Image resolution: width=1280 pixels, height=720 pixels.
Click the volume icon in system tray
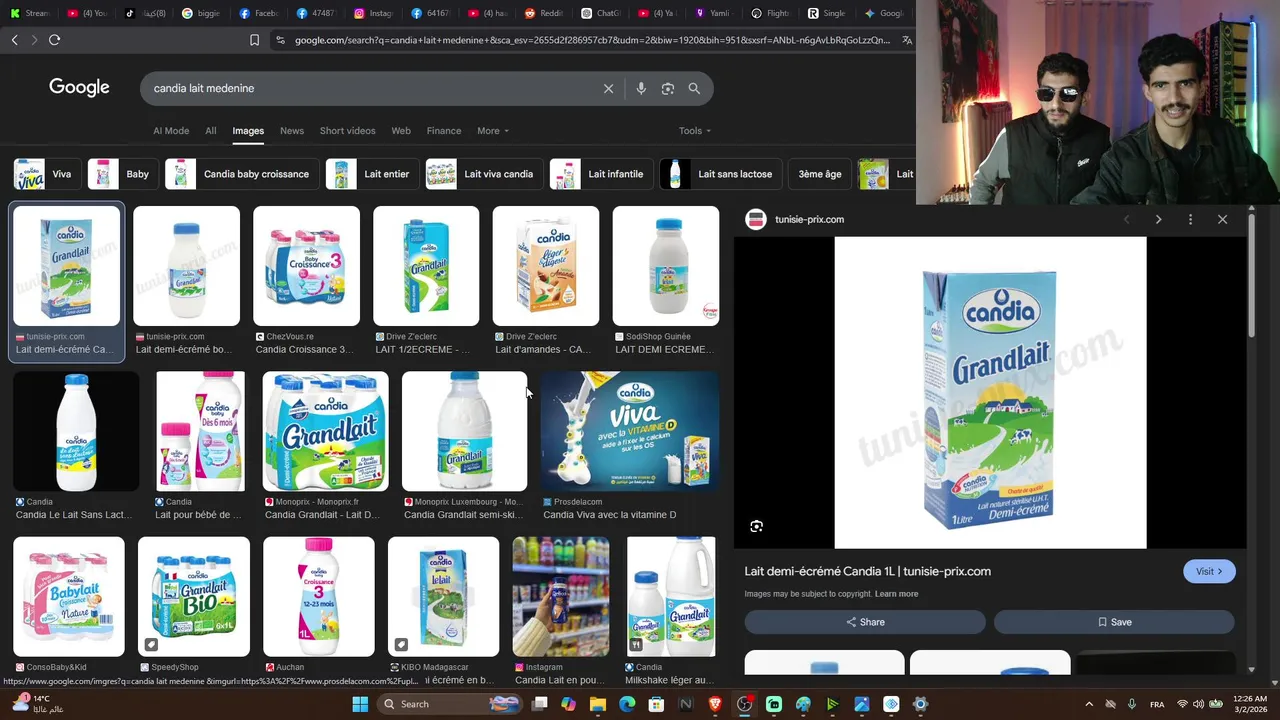point(1198,704)
